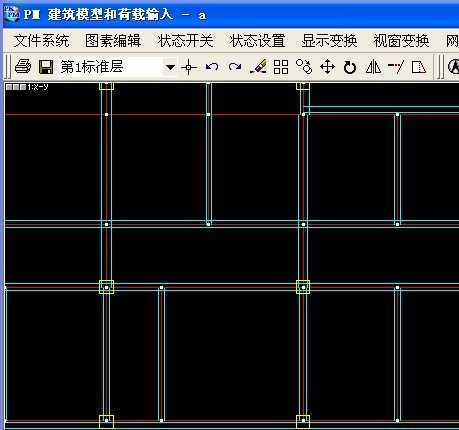The width and height of the screenshot is (459, 430).
Task: Open the 图素编辑 menu
Action: click(x=113, y=41)
